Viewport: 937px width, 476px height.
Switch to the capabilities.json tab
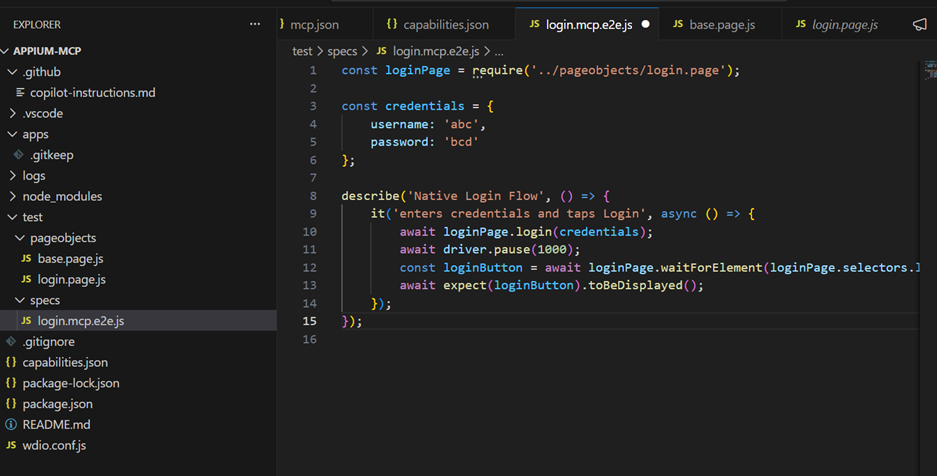(437, 24)
